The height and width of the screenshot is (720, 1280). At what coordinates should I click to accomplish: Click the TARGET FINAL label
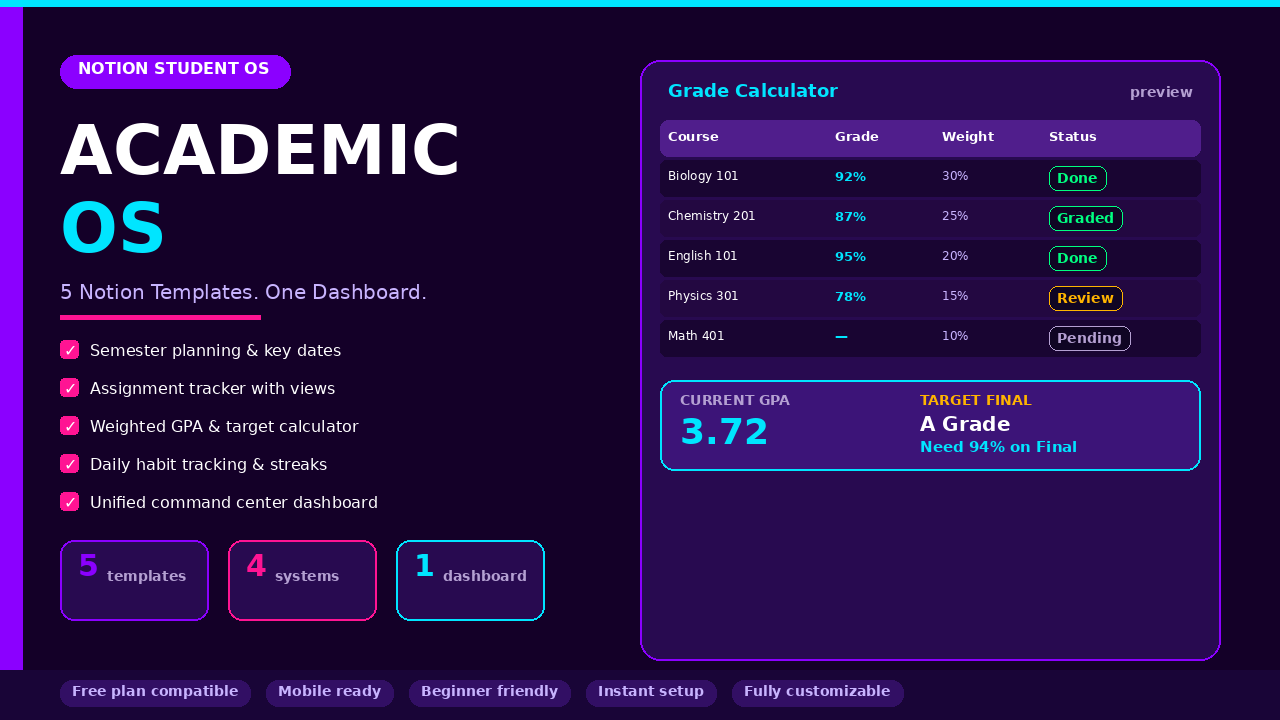(x=976, y=401)
